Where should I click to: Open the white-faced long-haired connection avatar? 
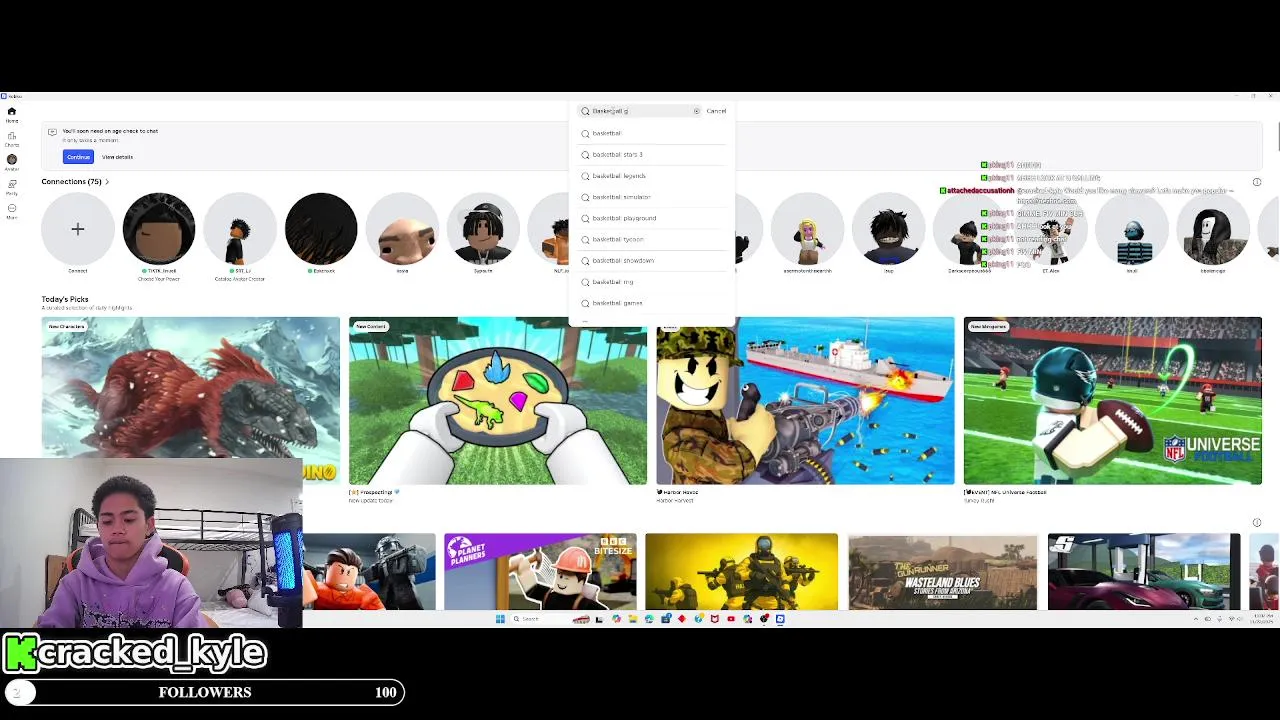1213,229
